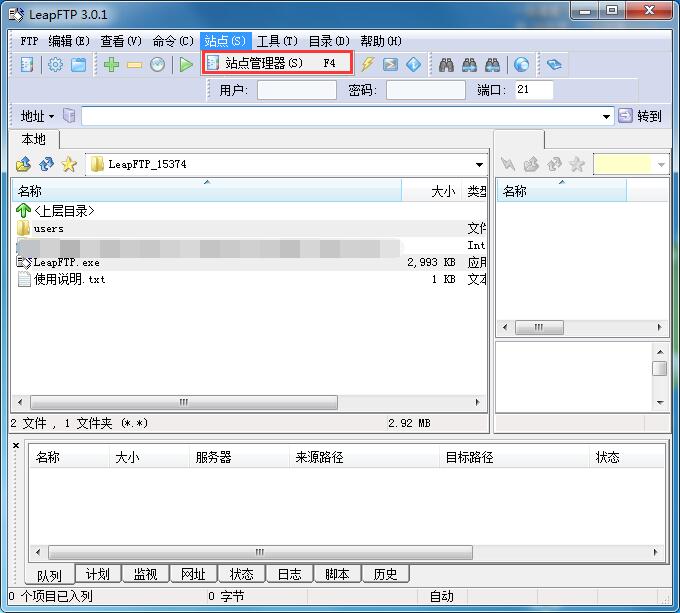Switch to the 脚本 tab
680x613 pixels.
[x=337, y=574]
